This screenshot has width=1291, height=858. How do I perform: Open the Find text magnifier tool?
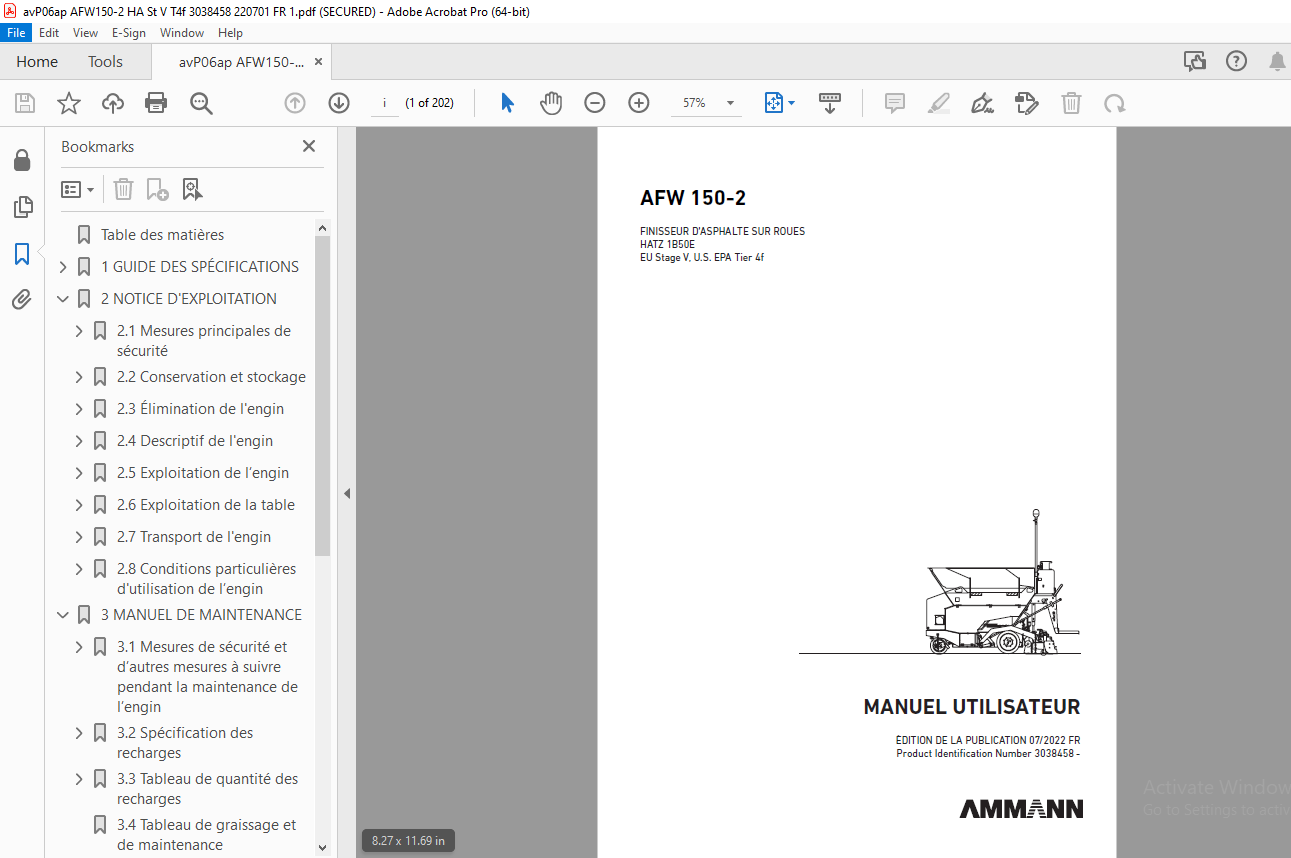(x=201, y=103)
